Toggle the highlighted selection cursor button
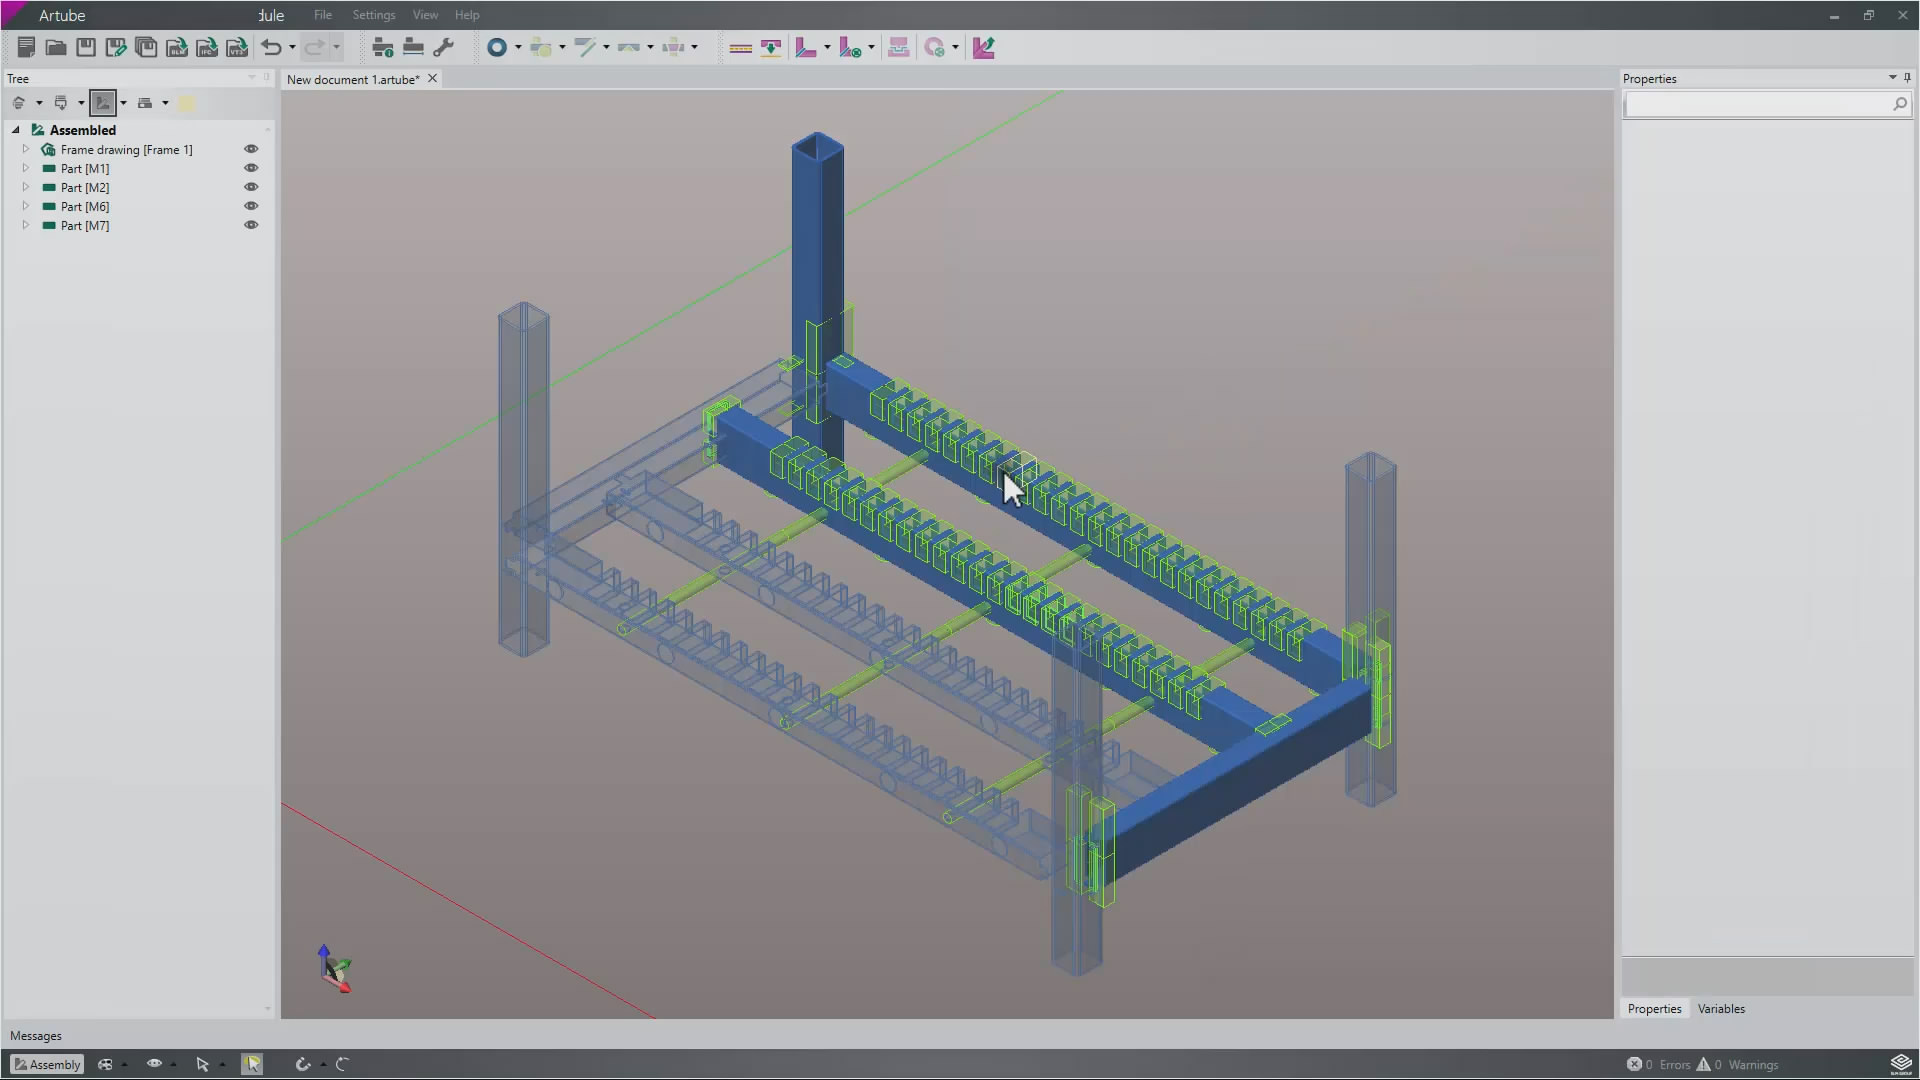 tap(252, 1064)
